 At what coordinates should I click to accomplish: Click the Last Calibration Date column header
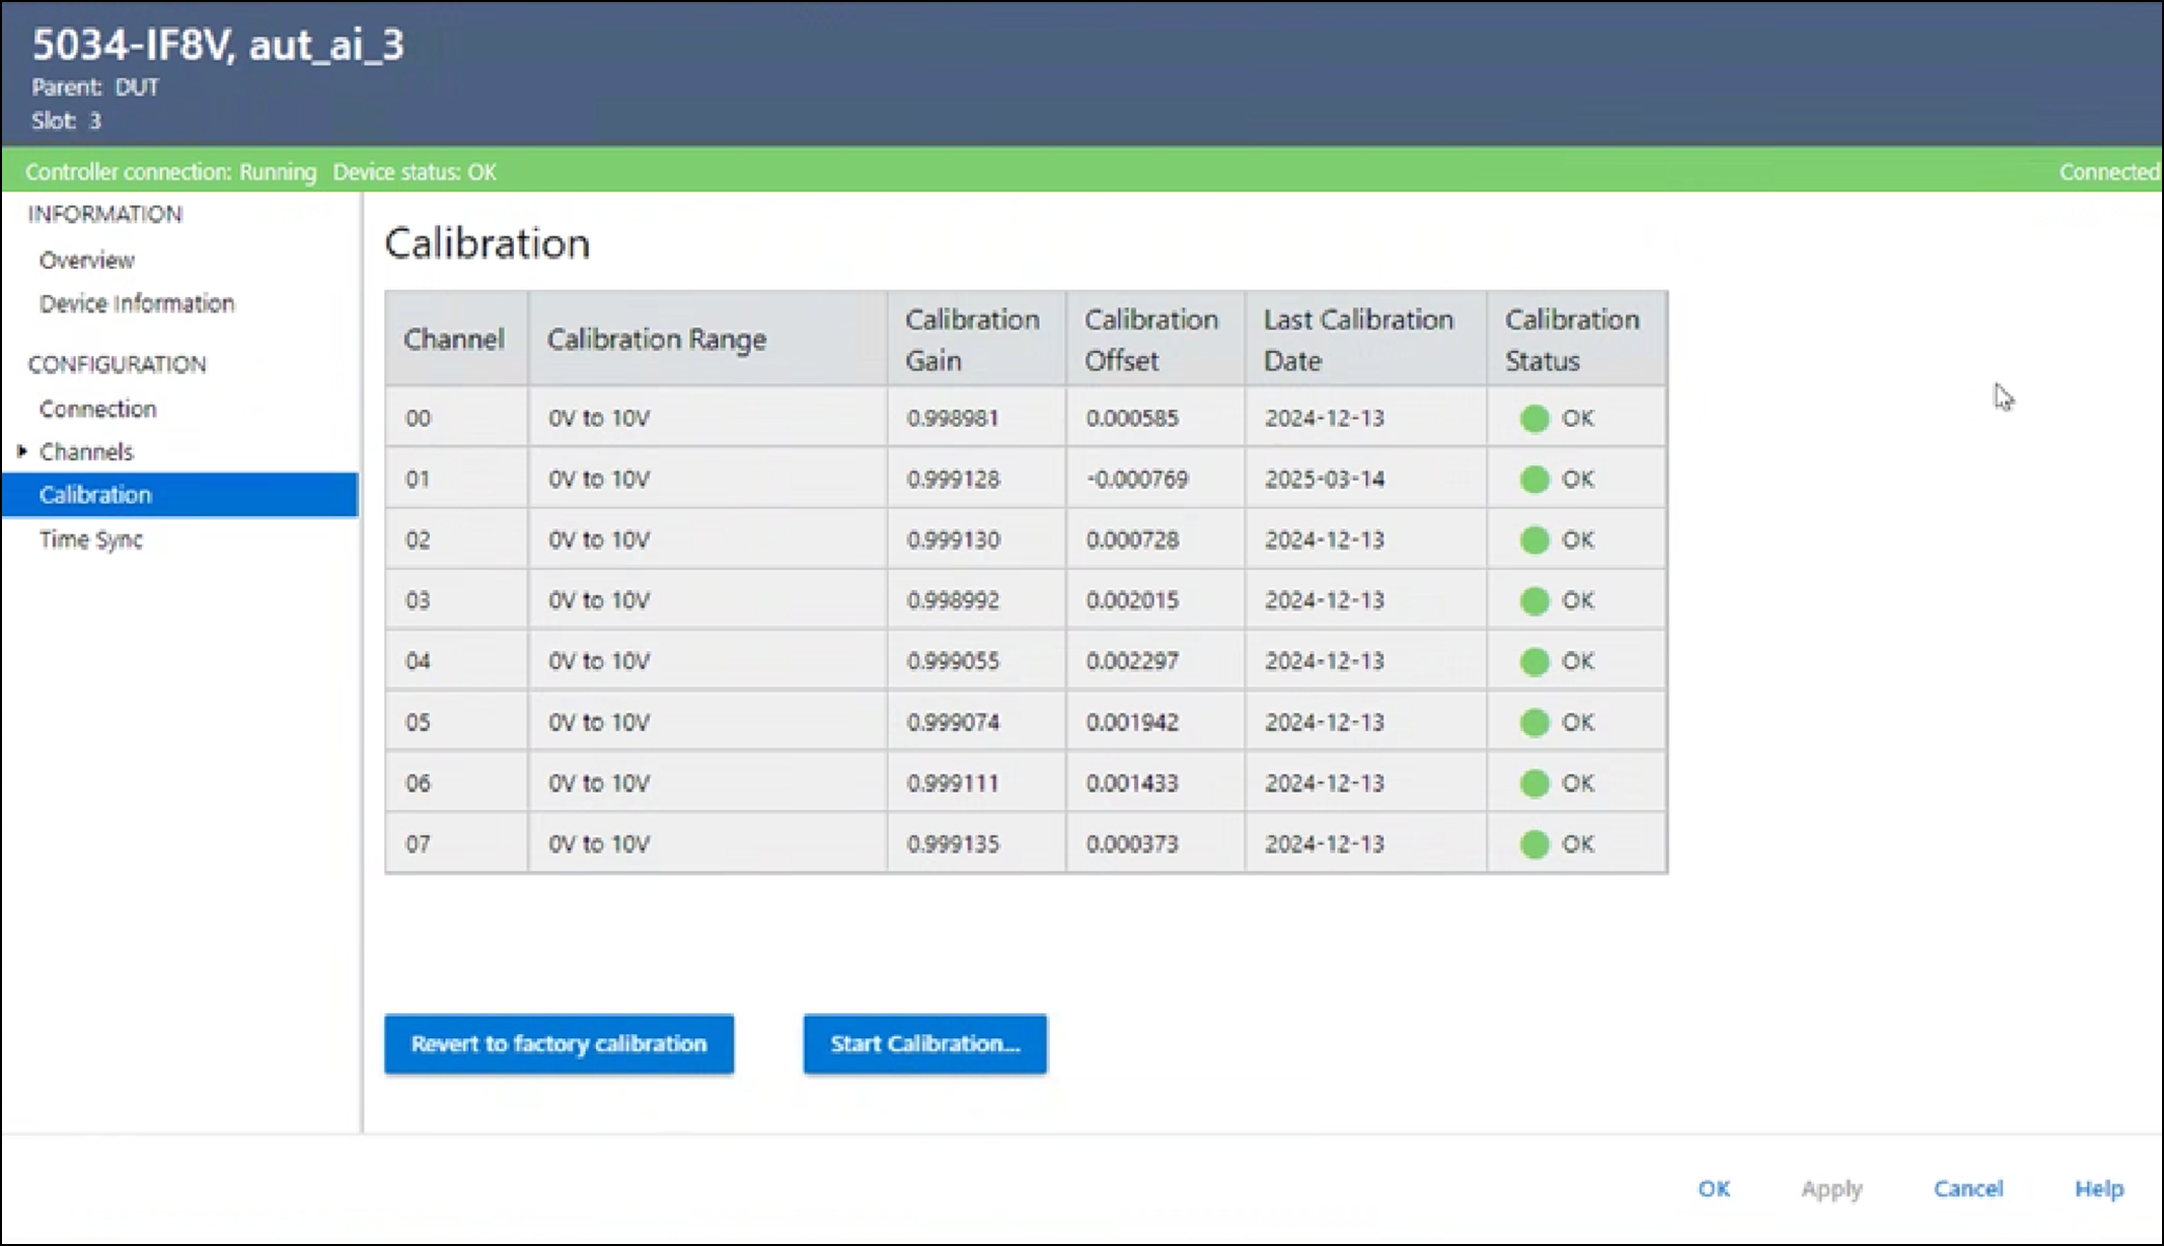(1358, 340)
